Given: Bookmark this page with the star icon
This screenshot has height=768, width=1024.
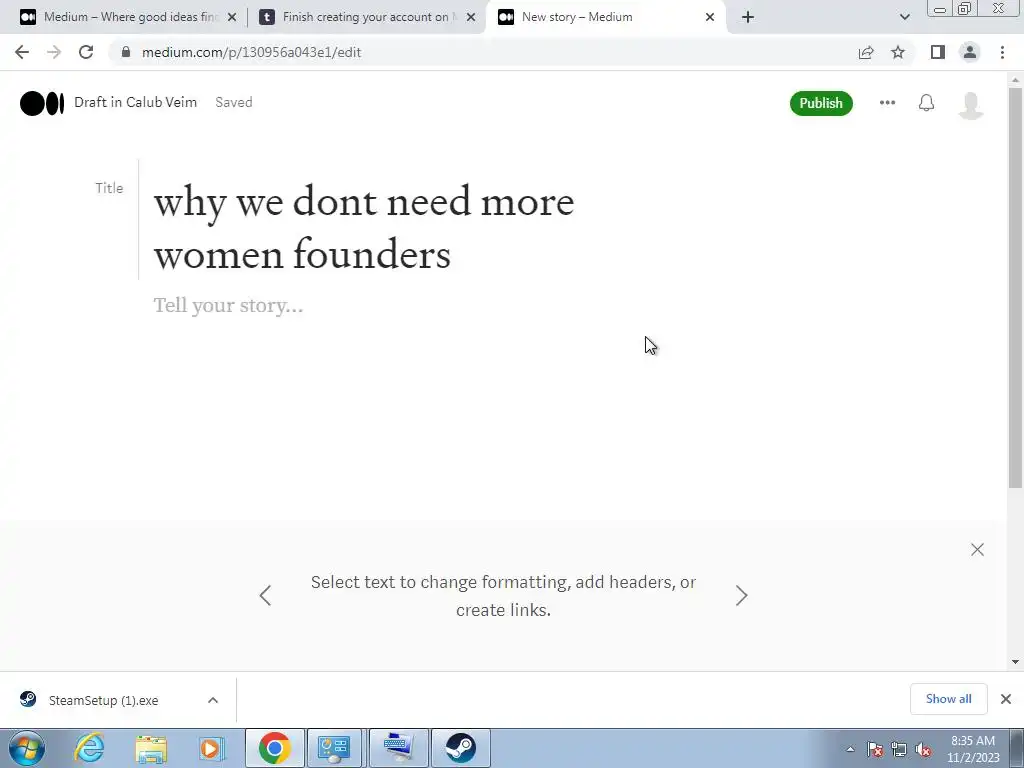Looking at the screenshot, I should (x=898, y=52).
